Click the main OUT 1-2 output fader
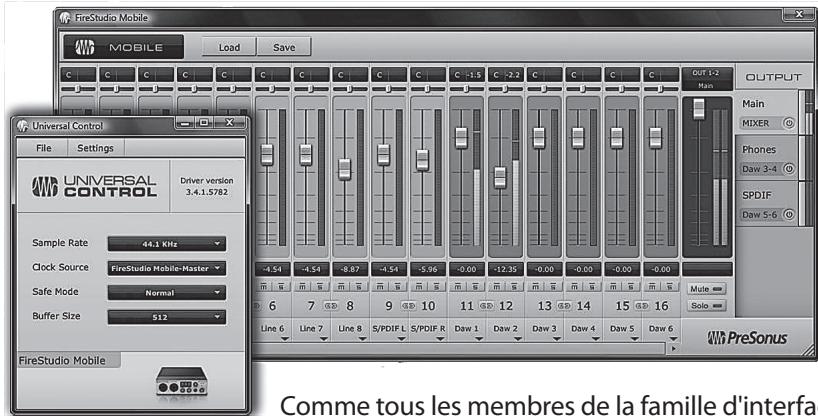This screenshot has height=417, width=818. click(699, 109)
